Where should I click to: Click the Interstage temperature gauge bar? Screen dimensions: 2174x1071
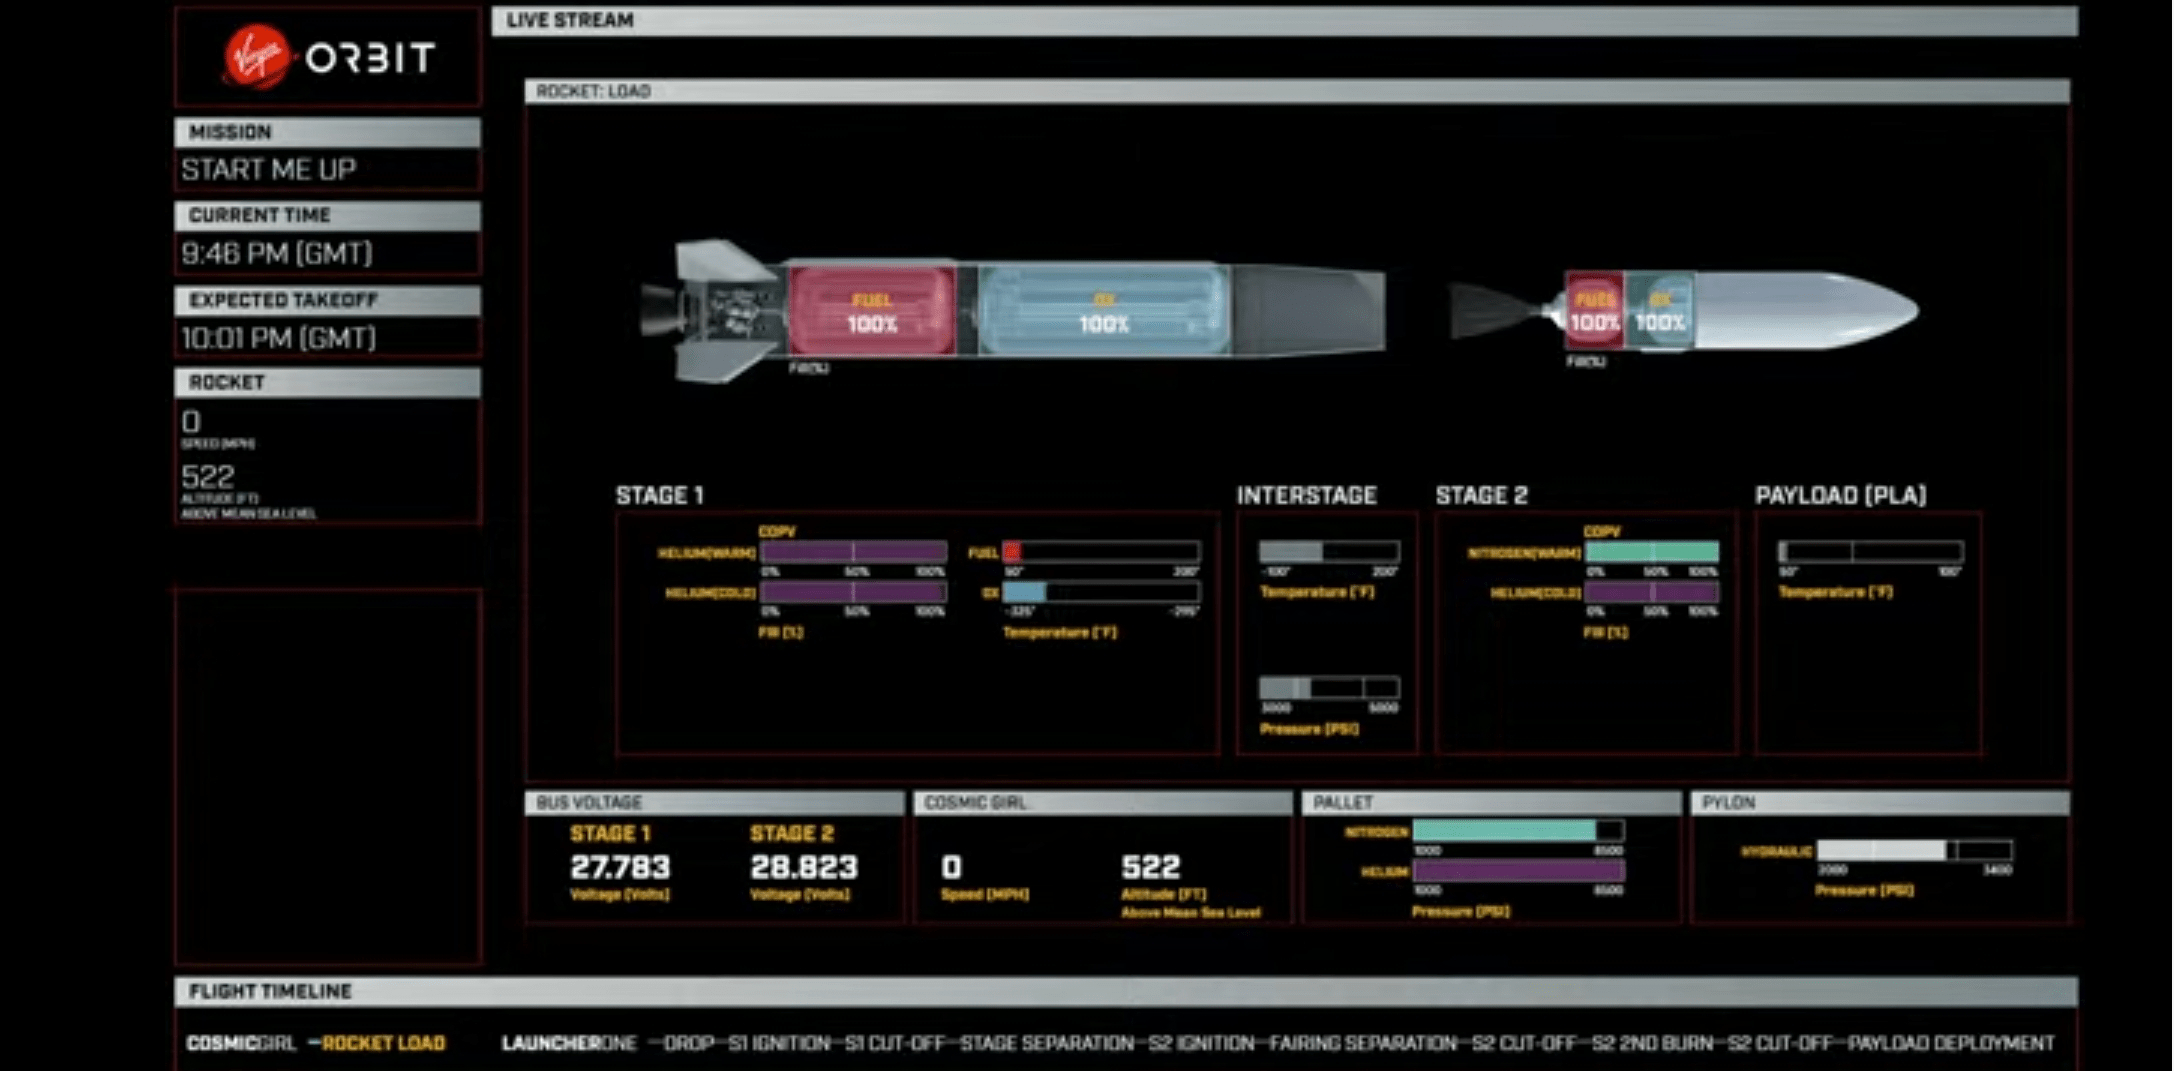pyautogui.click(x=1329, y=551)
